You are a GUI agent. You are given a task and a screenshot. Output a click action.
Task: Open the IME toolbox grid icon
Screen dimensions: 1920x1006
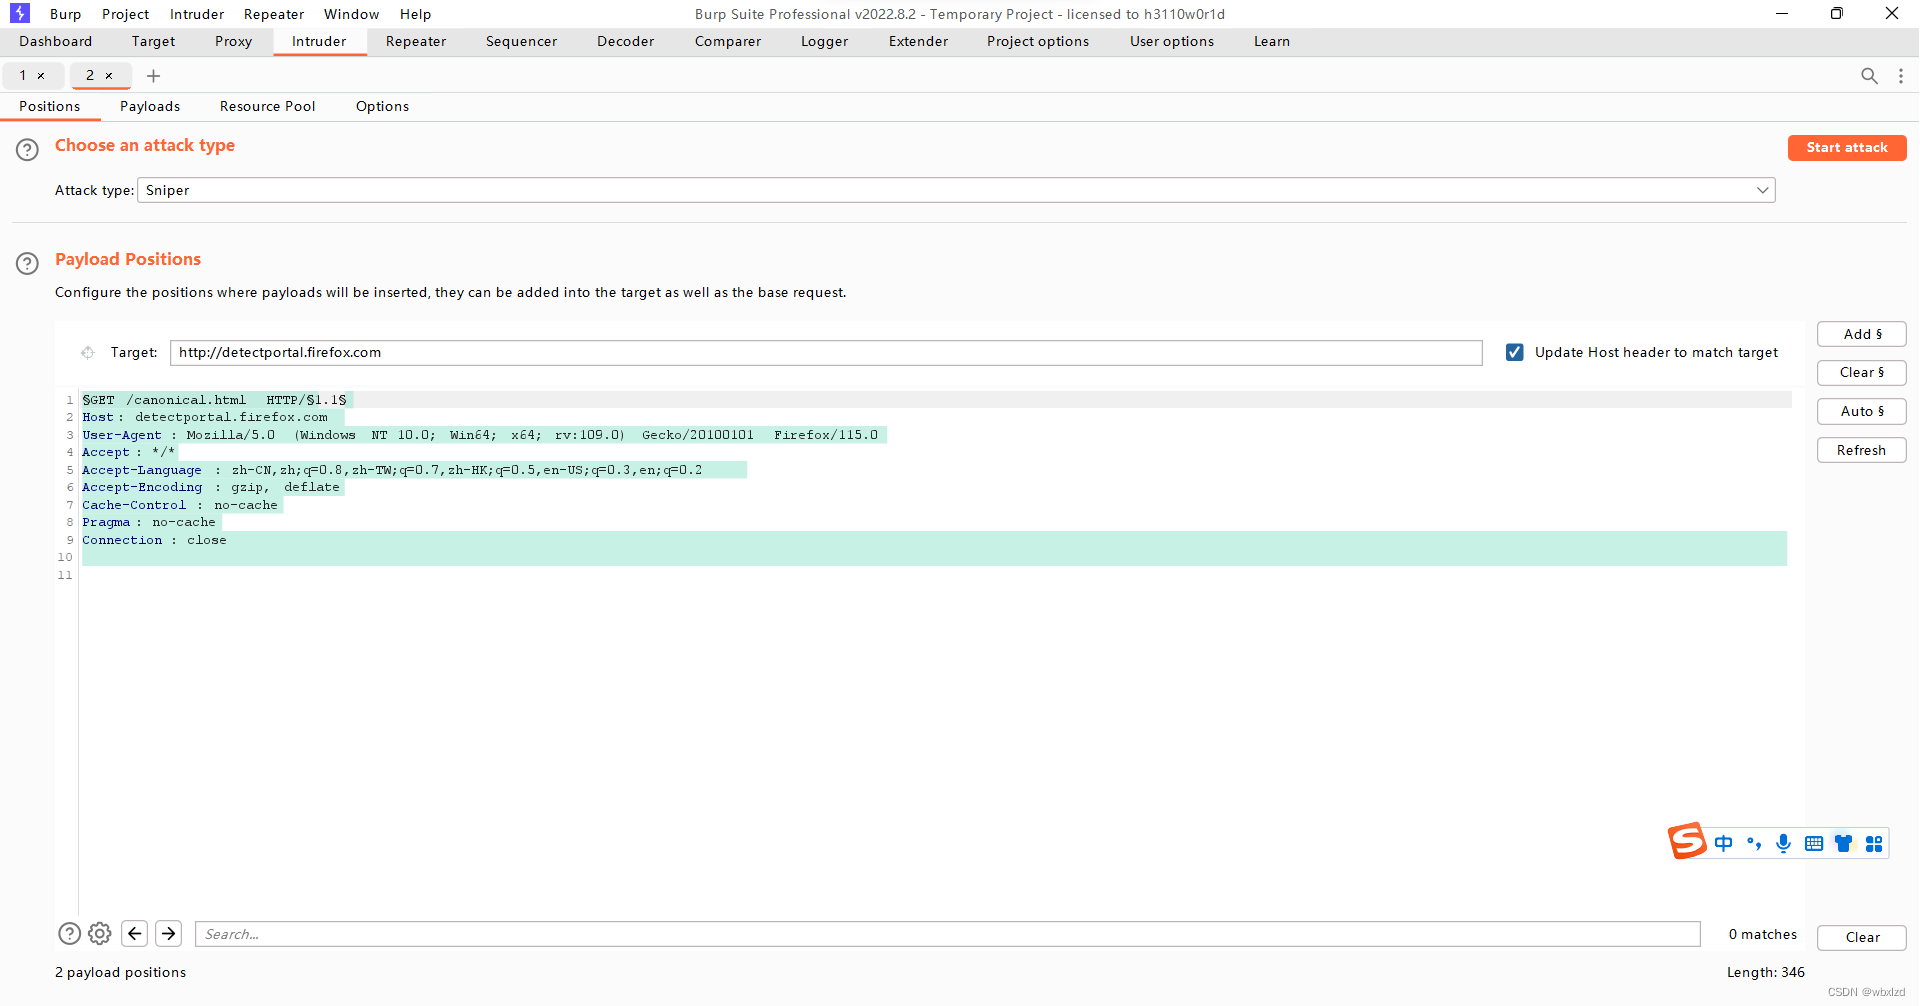[1874, 843]
